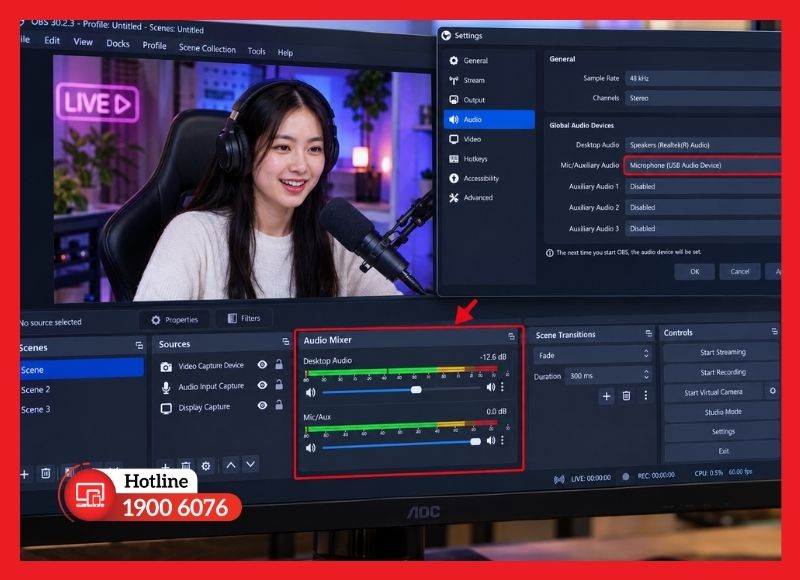Viewport: 800px width, 580px height.
Task: Switch to Advanced settings tab
Action: pos(489,198)
